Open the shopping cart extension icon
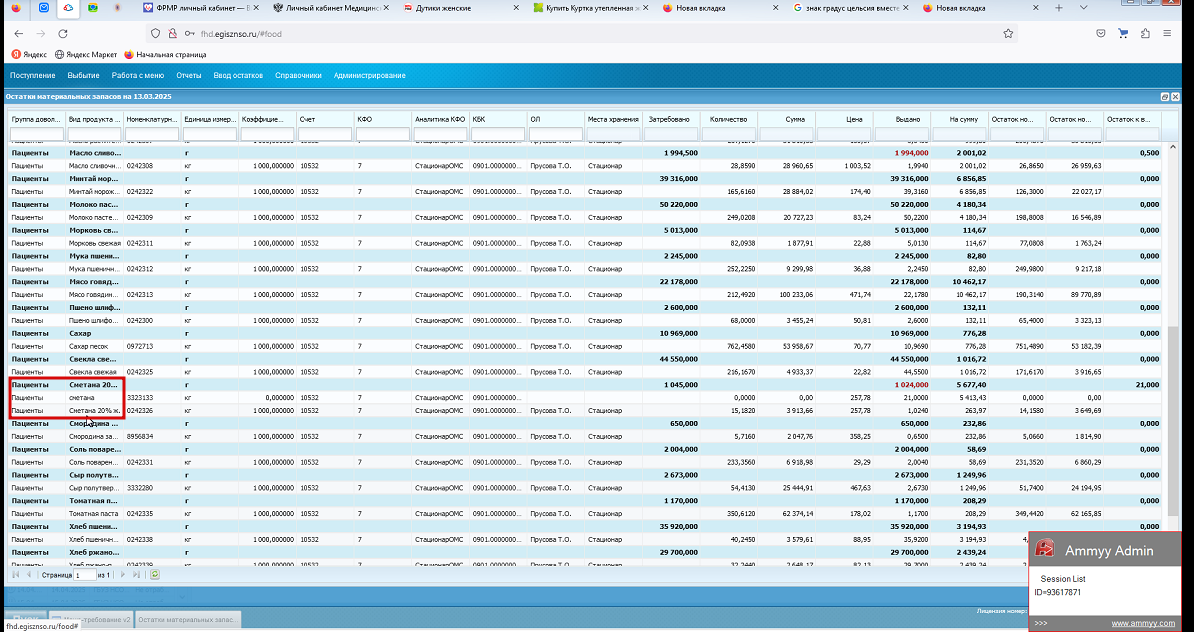The width and height of the screenshot is (1194, 632). pos(1122,34)
